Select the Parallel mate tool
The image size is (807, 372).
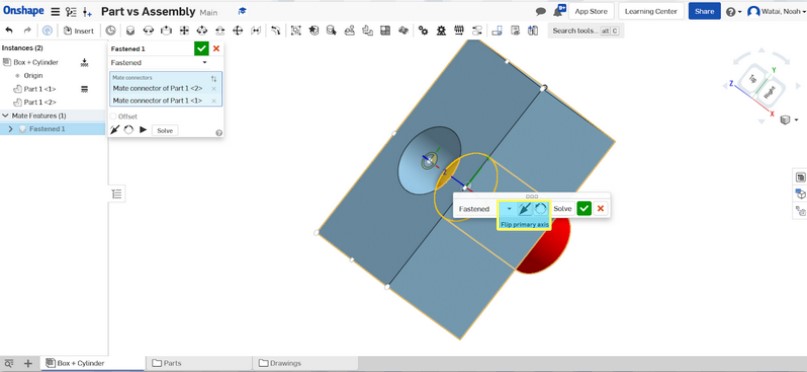255,30
